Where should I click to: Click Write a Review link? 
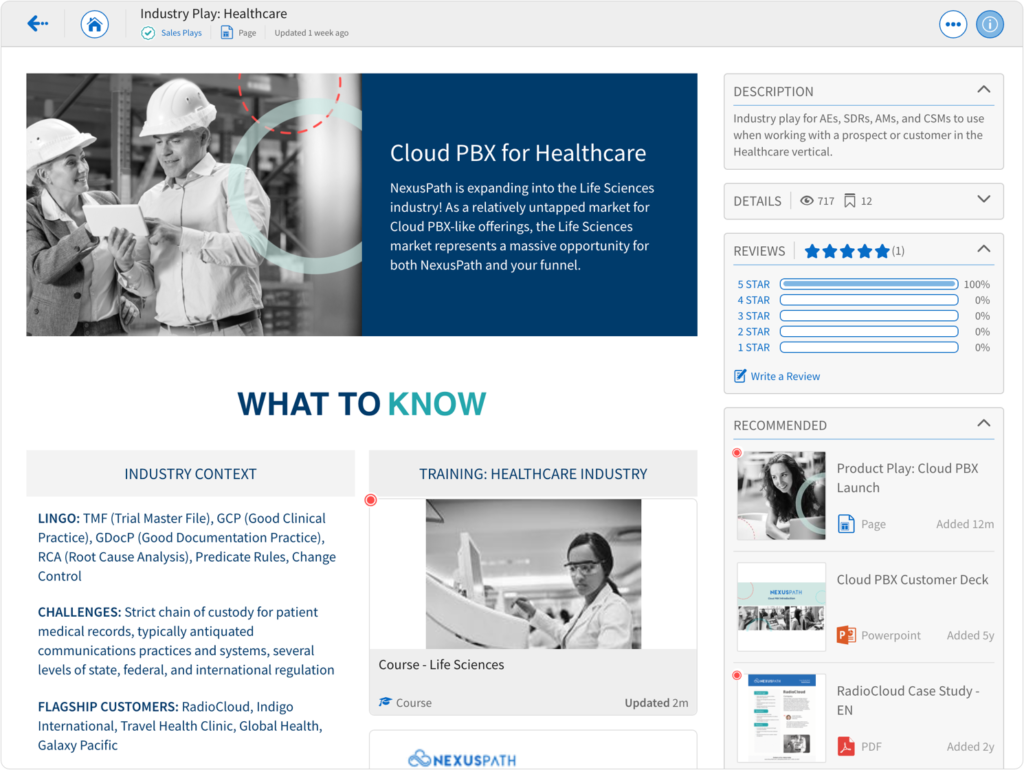click(785, 376)
